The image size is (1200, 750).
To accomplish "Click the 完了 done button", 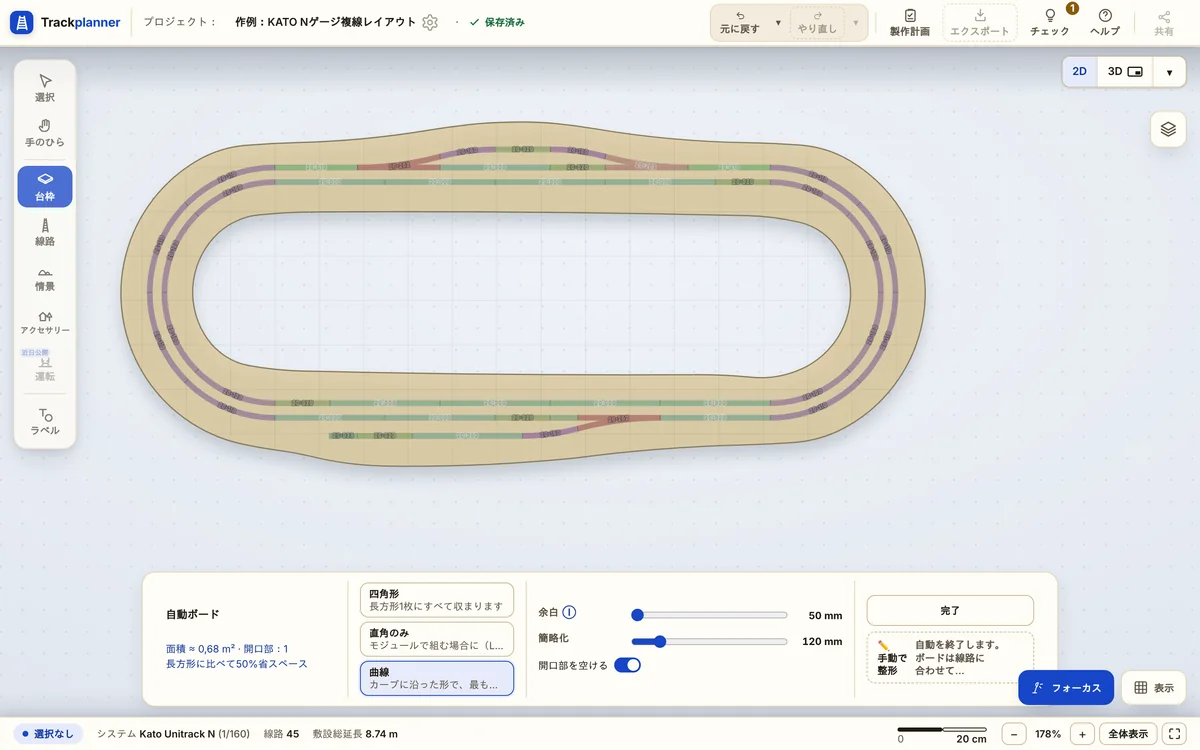I will (950, 610).
